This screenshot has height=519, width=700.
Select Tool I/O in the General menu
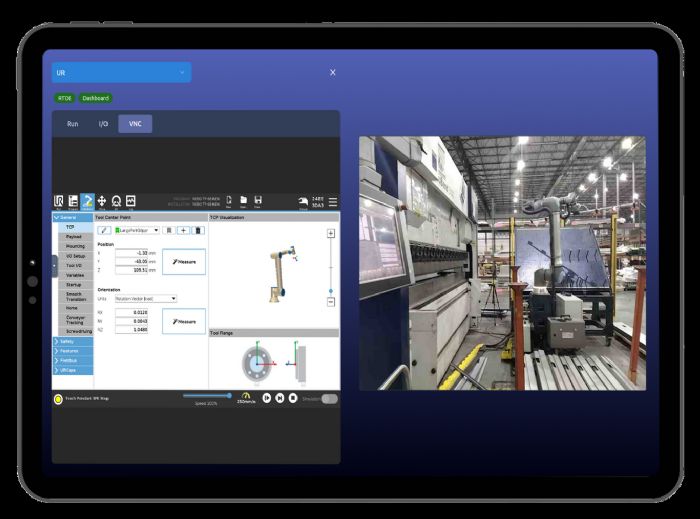click(x=75, y=266)
